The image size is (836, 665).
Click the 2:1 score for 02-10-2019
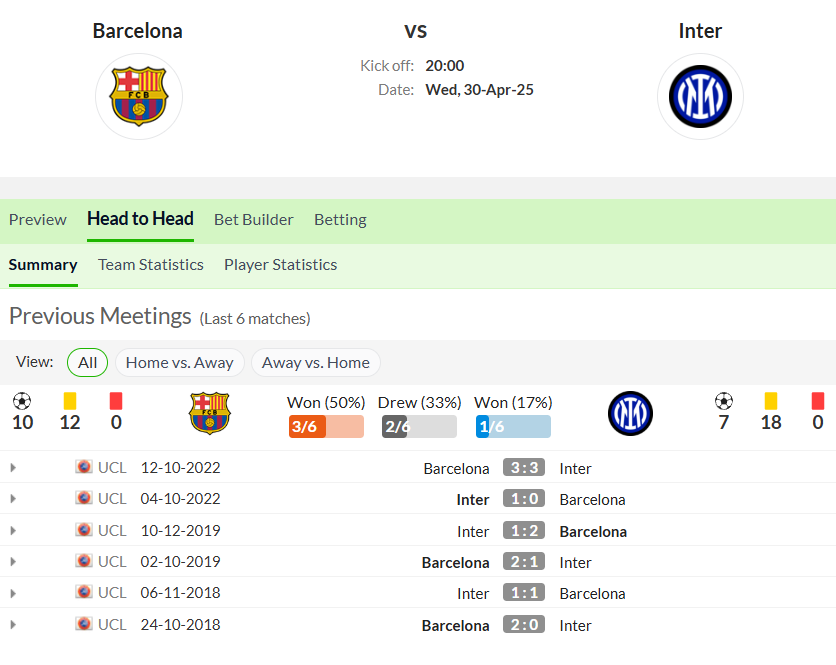coord(524,562)
